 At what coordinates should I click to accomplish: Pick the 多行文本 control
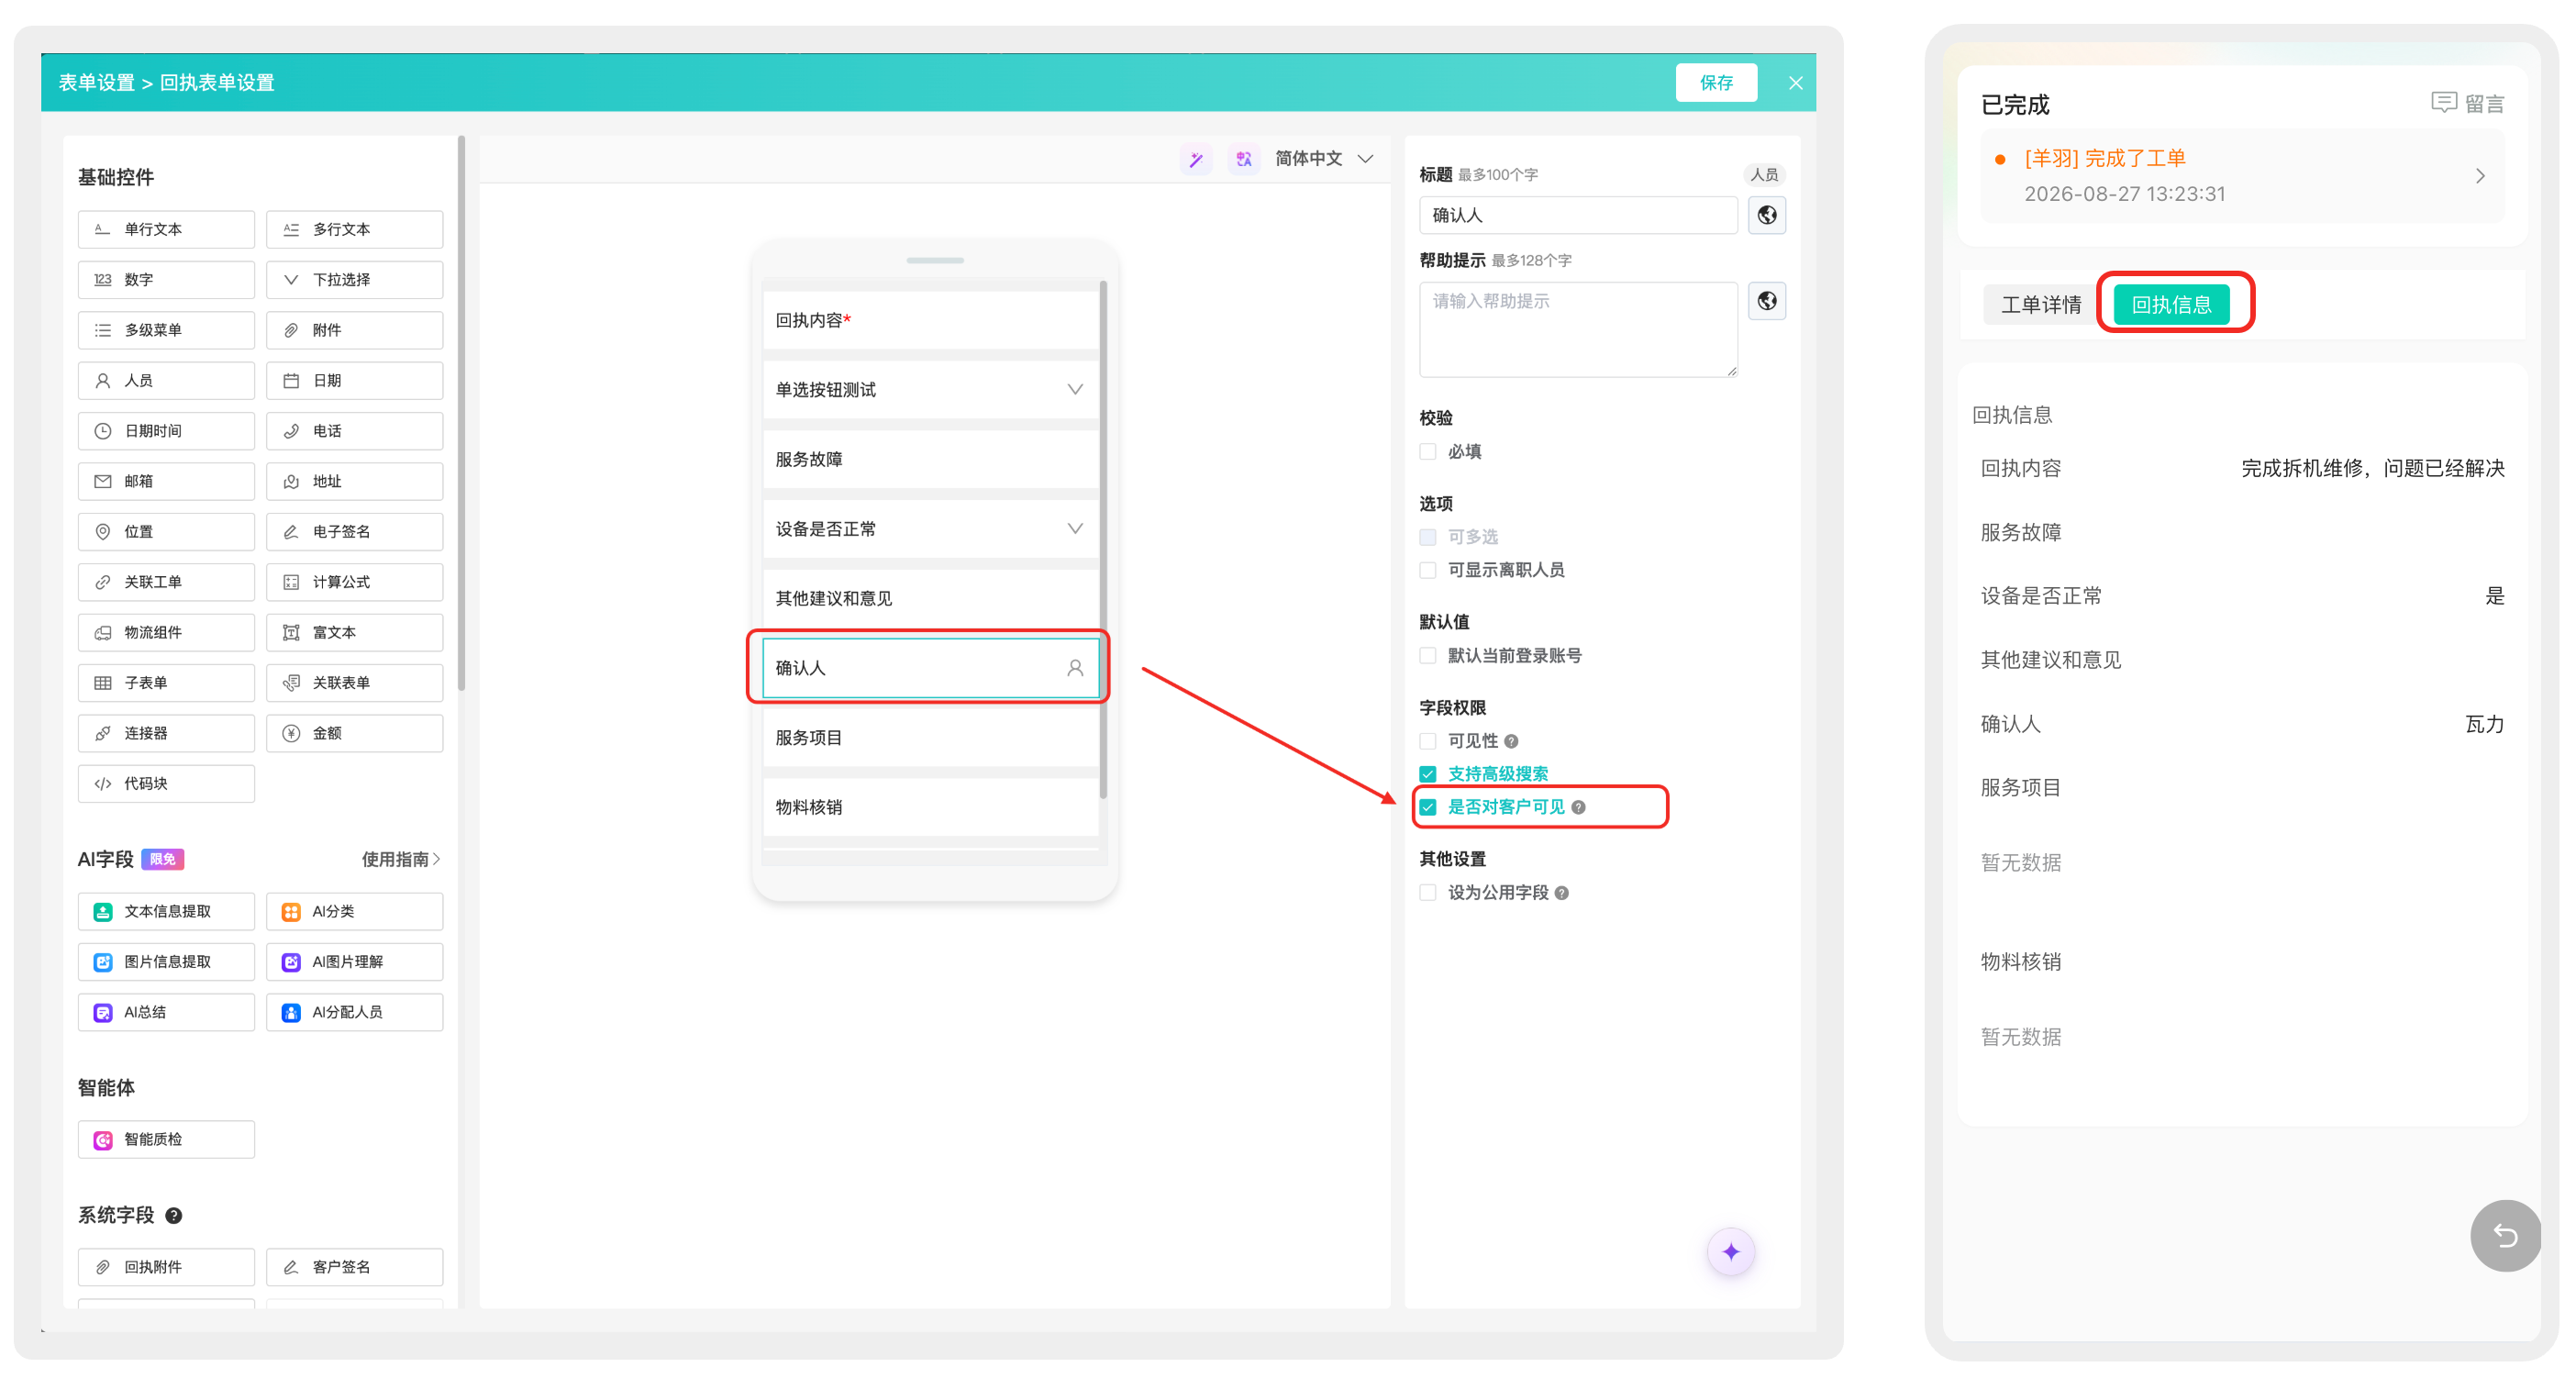pos(354,229)
